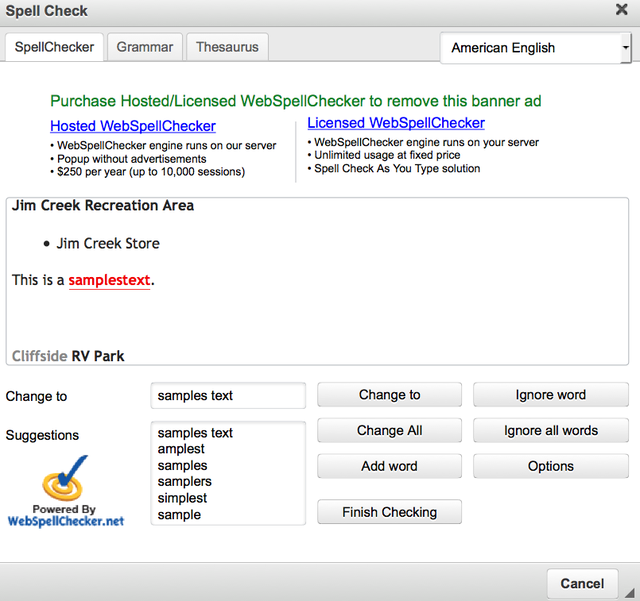640x601 pixels.
Task: Click the Change to text field
Action: point(228,396)
